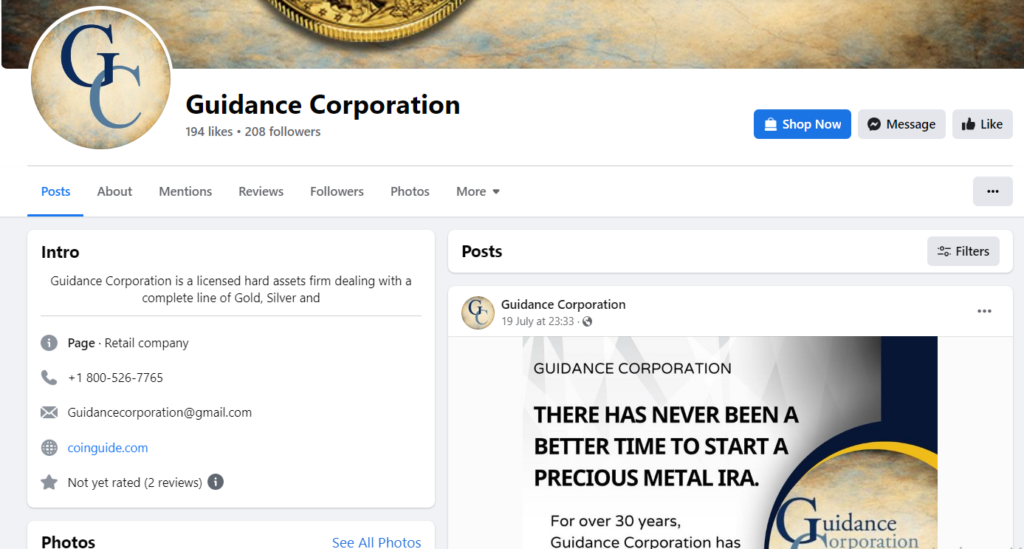View the Reviews tab

[x=261, y=191]
